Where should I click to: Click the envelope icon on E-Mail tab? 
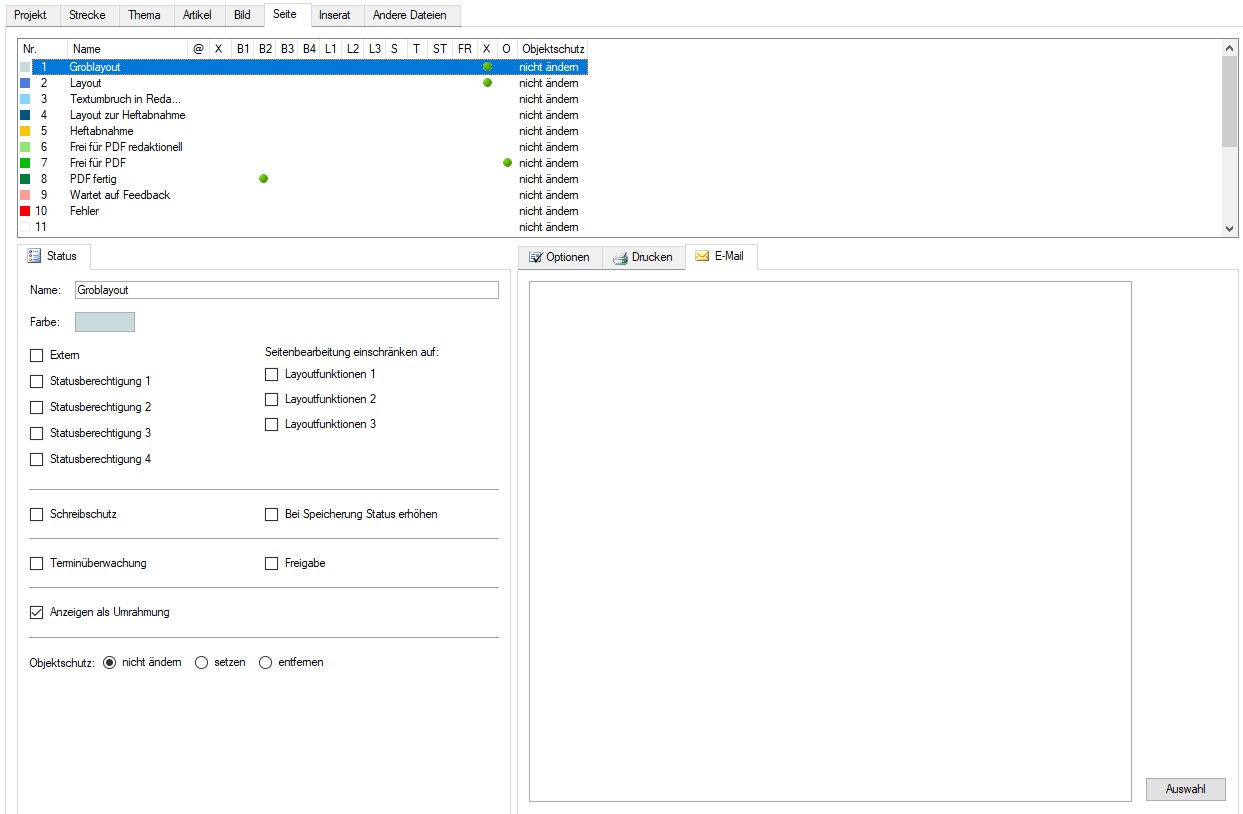[702, 257]
